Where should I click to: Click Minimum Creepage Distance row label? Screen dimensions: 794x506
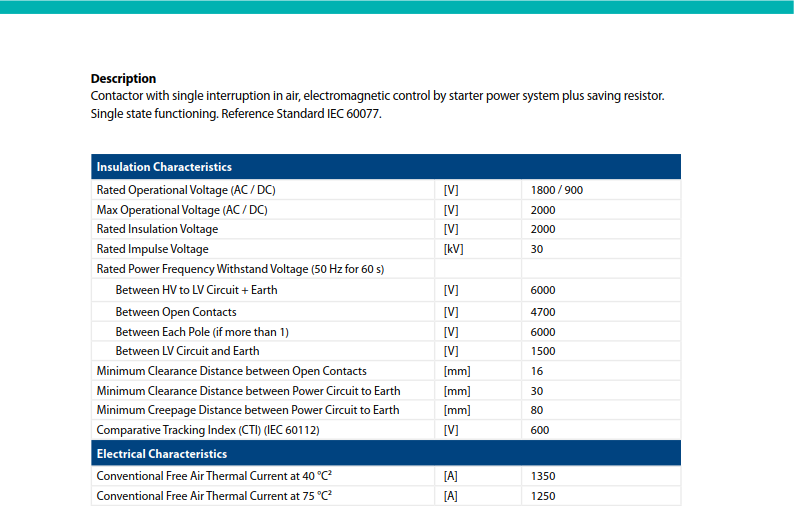(x=248, y=410)
